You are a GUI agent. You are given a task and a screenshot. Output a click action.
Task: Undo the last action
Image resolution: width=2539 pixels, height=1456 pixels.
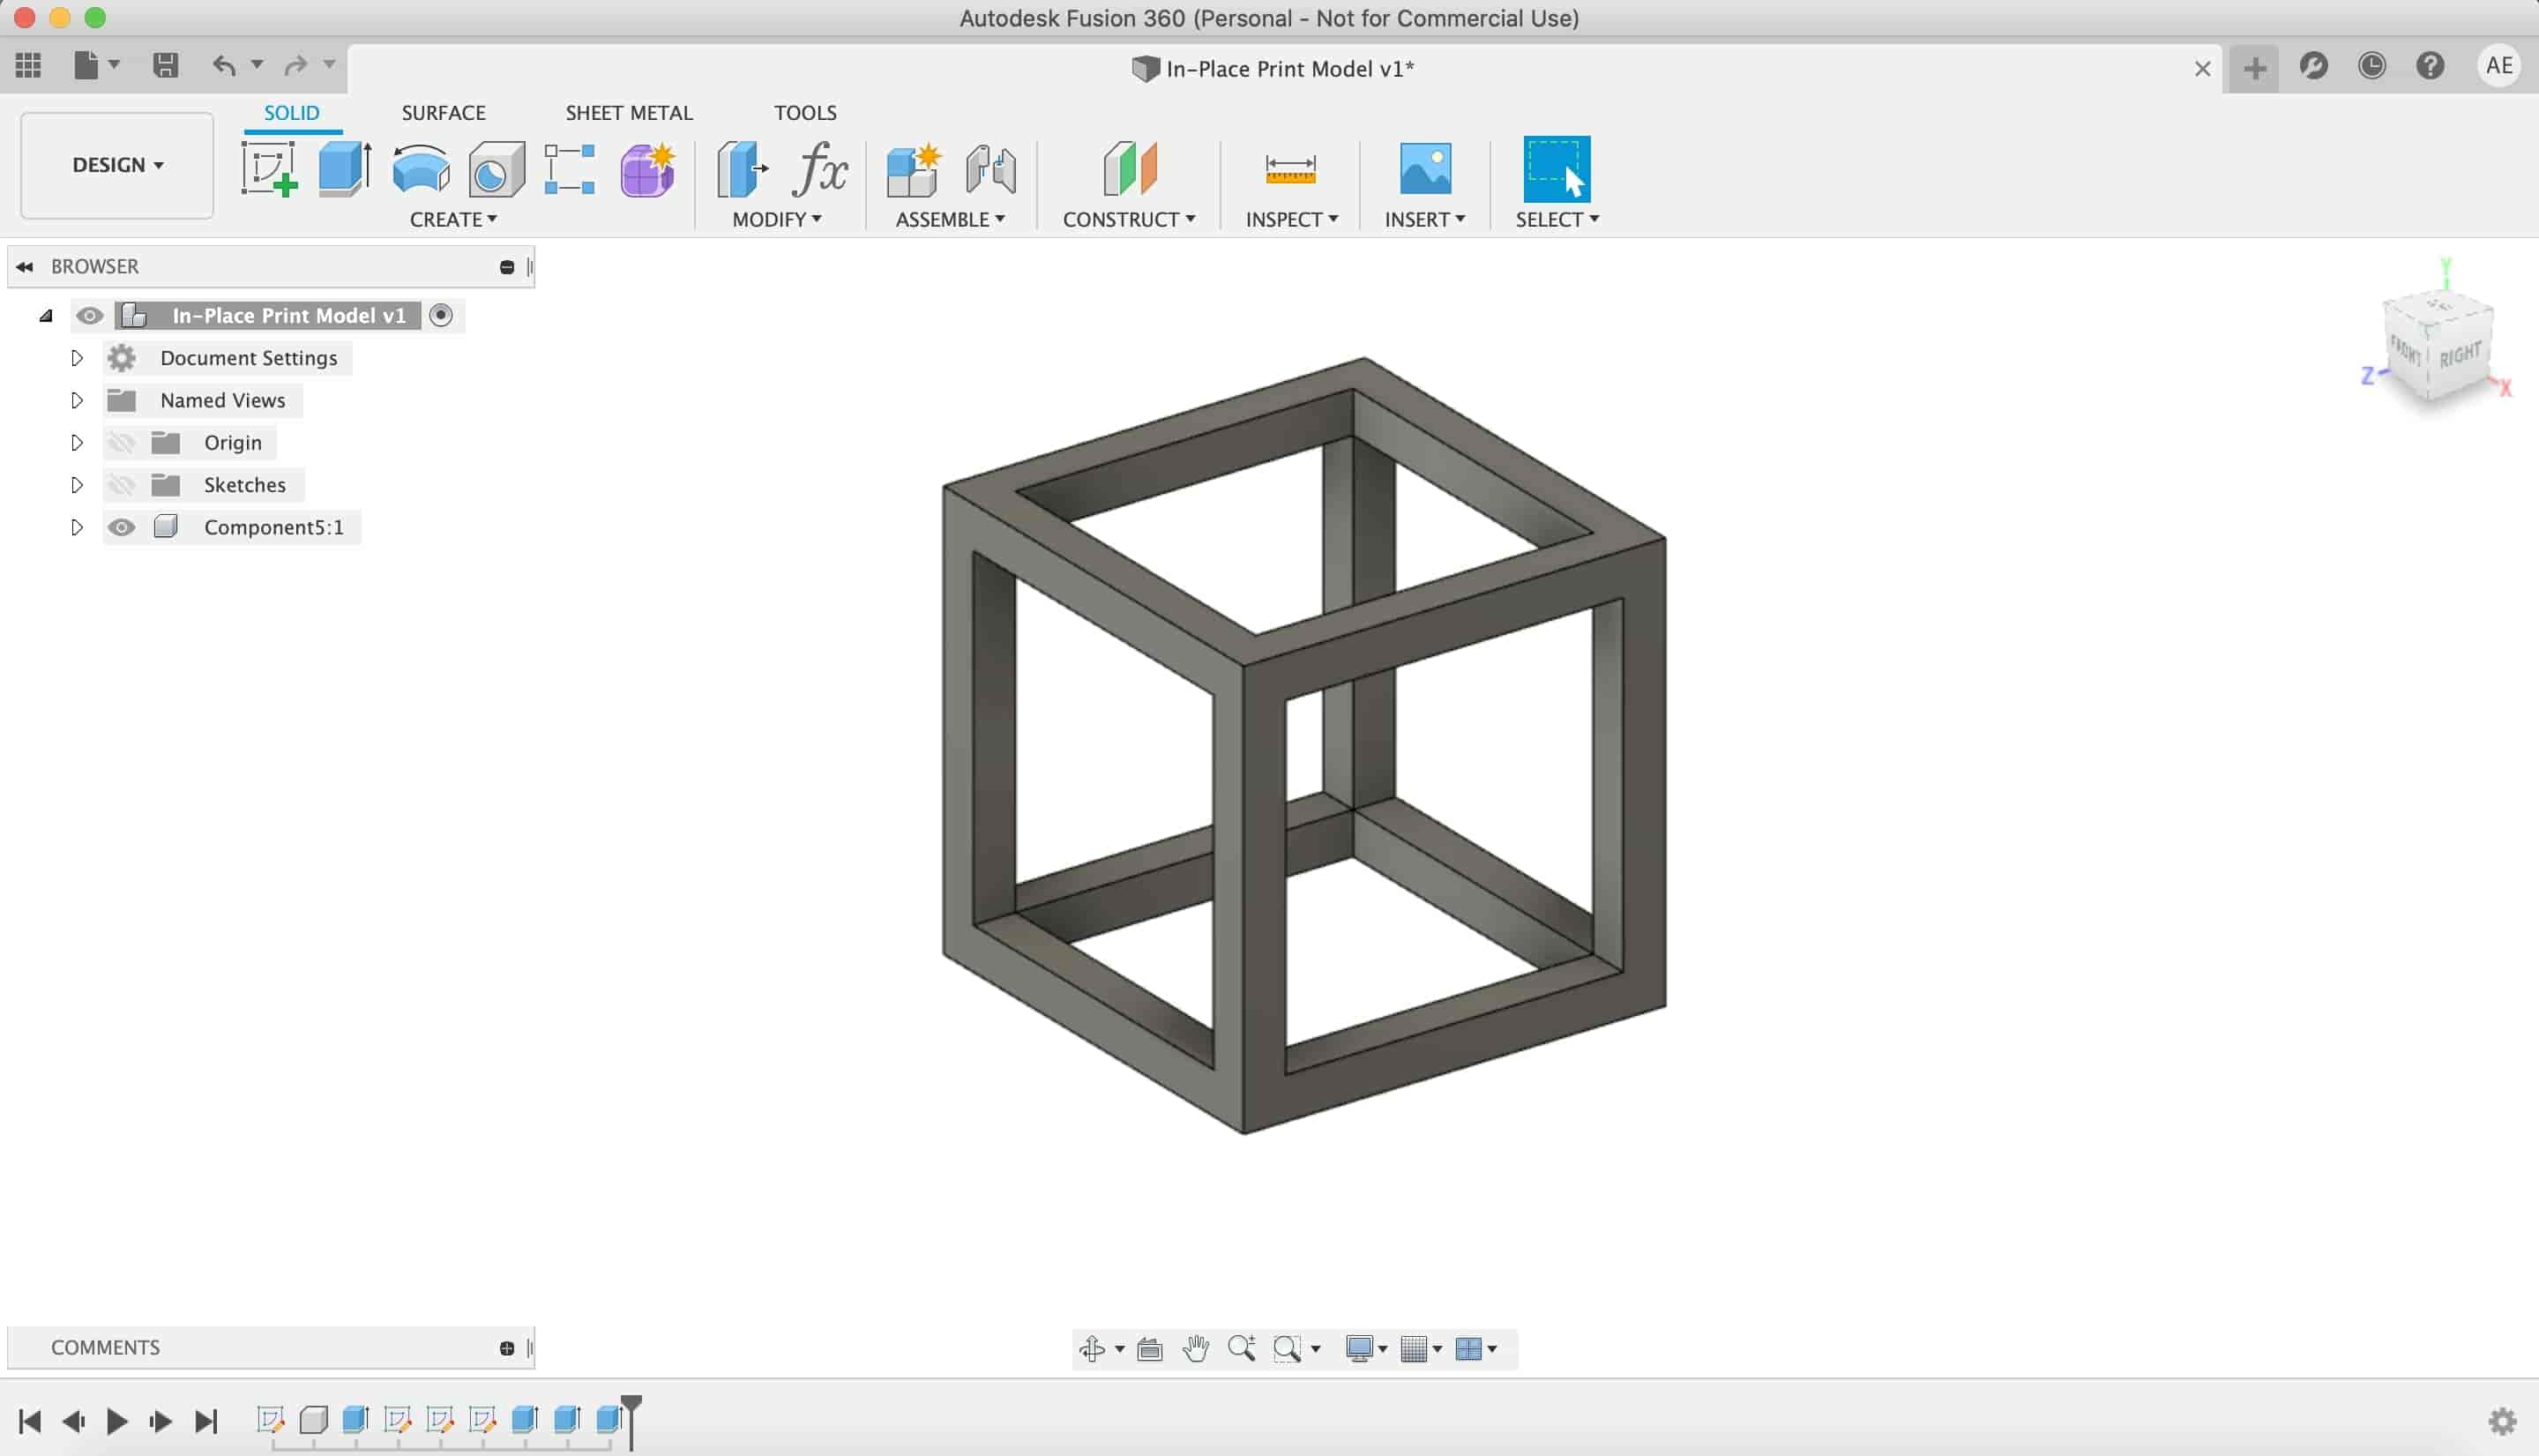pos(224,66)
